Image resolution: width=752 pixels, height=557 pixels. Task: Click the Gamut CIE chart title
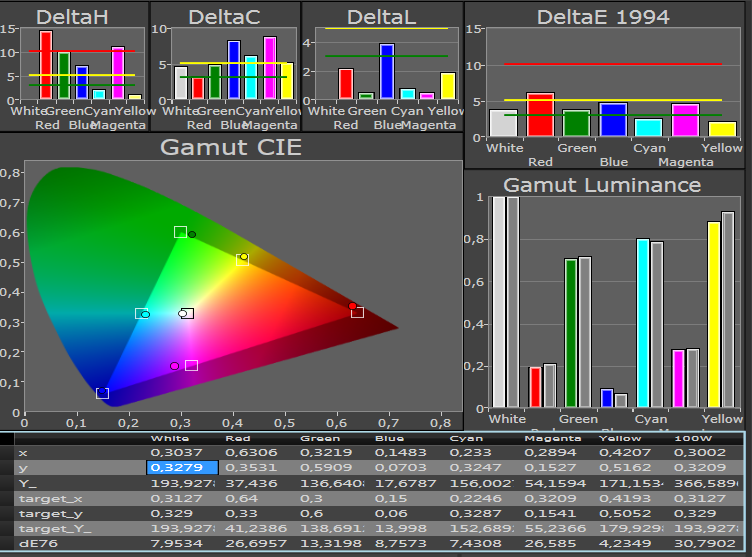click(x=231, y=147)
